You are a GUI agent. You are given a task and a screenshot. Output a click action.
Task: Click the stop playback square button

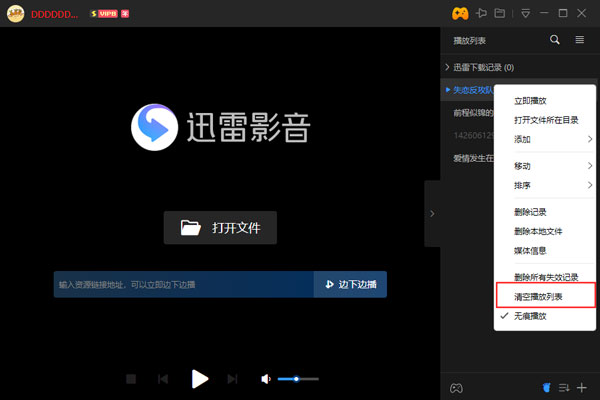coord(131,379)
